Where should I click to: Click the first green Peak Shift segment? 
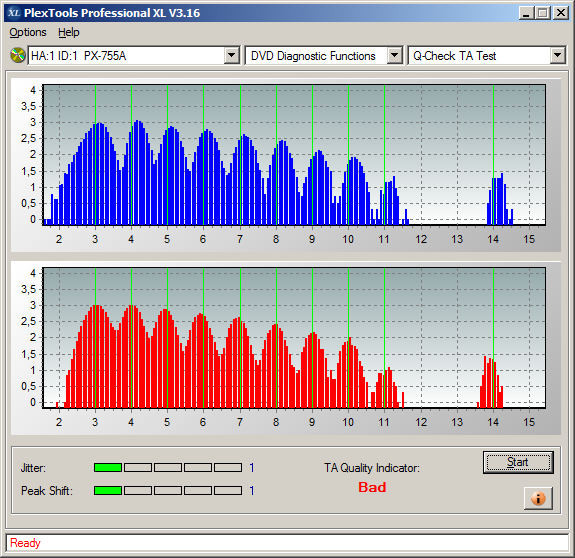(108, 491)
